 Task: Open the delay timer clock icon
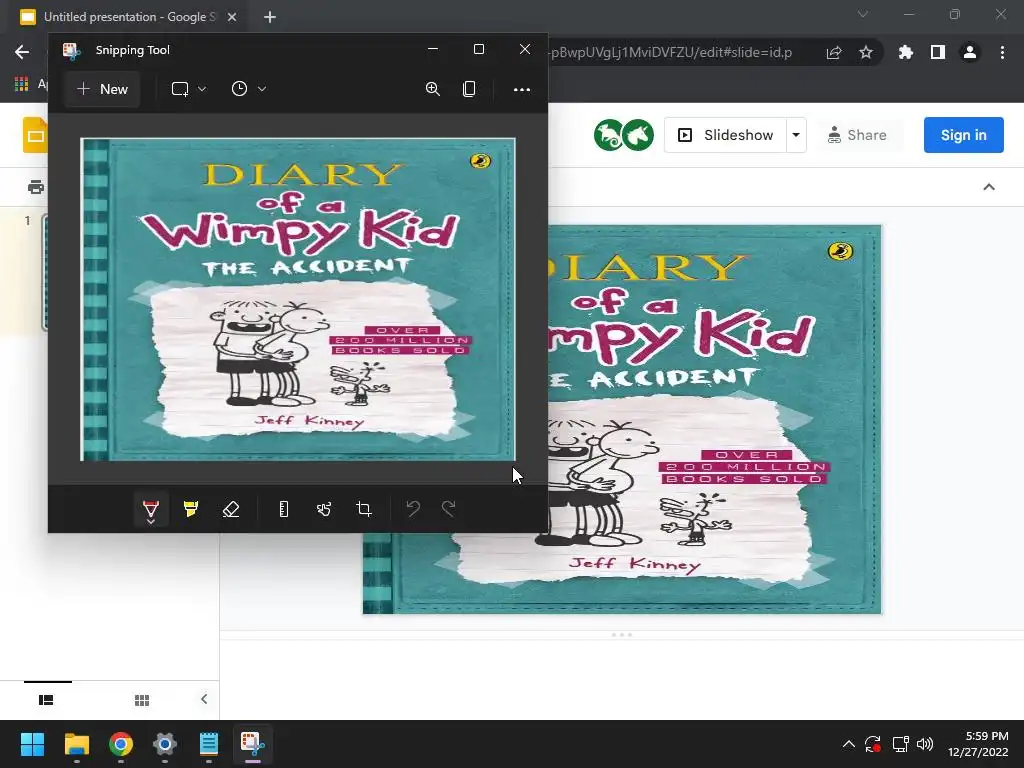(240, 89)
